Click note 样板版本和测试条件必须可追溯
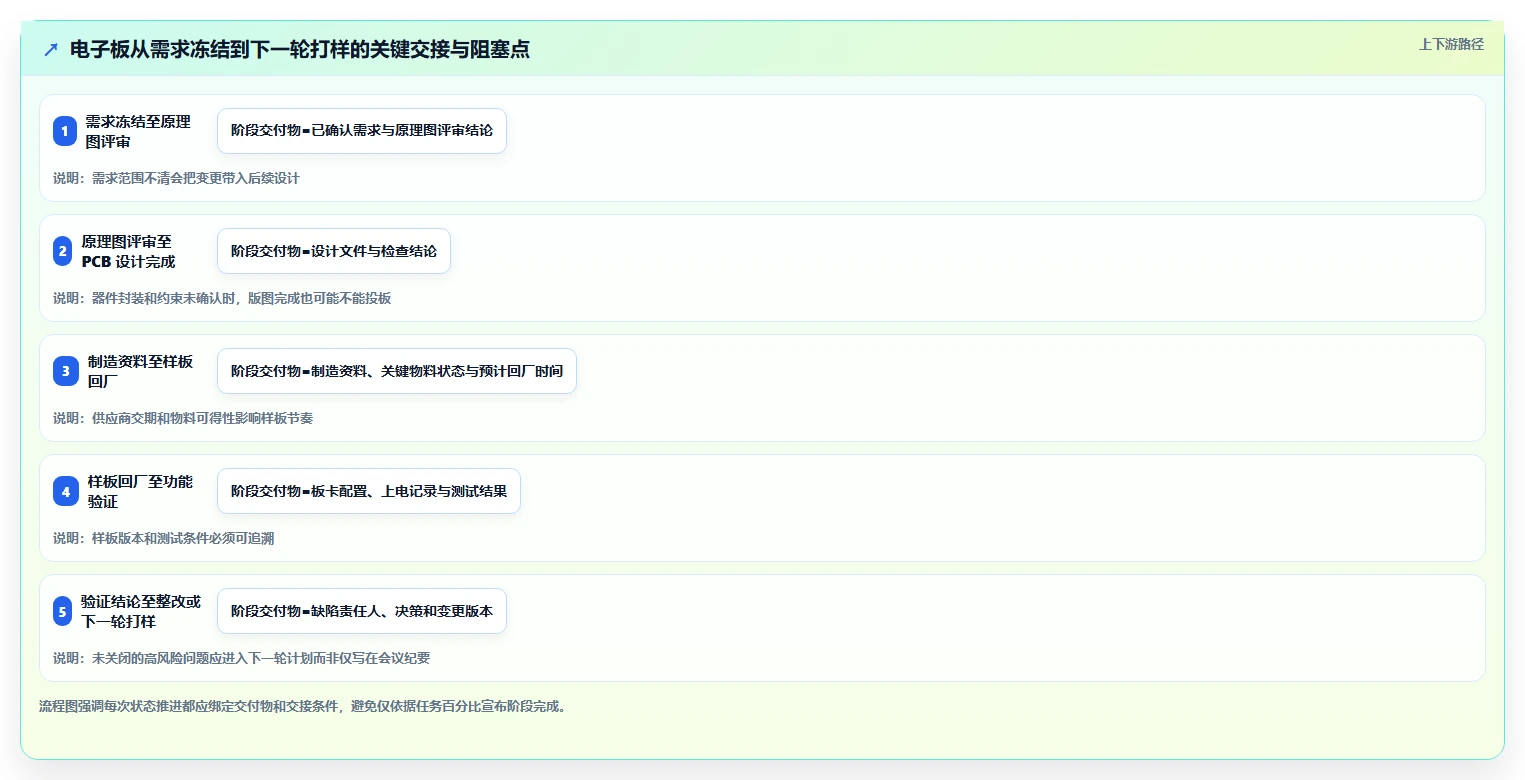 pyautogui.click(x=163, y=538)
